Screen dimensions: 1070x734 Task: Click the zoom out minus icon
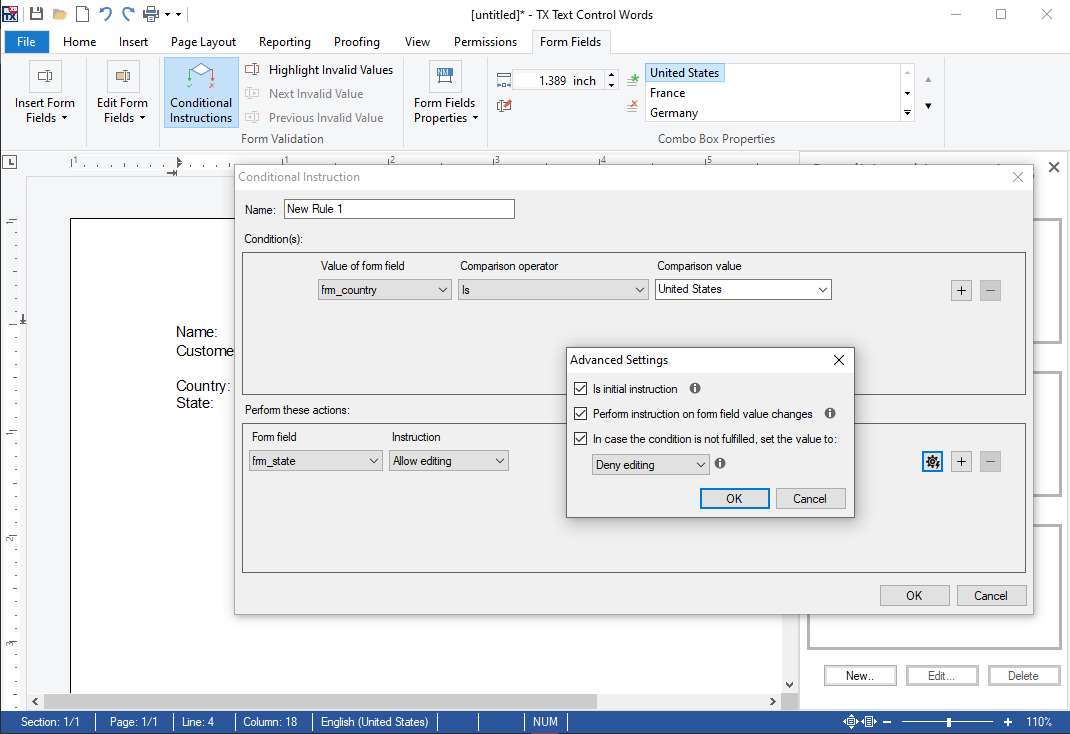tap(887, 722)
